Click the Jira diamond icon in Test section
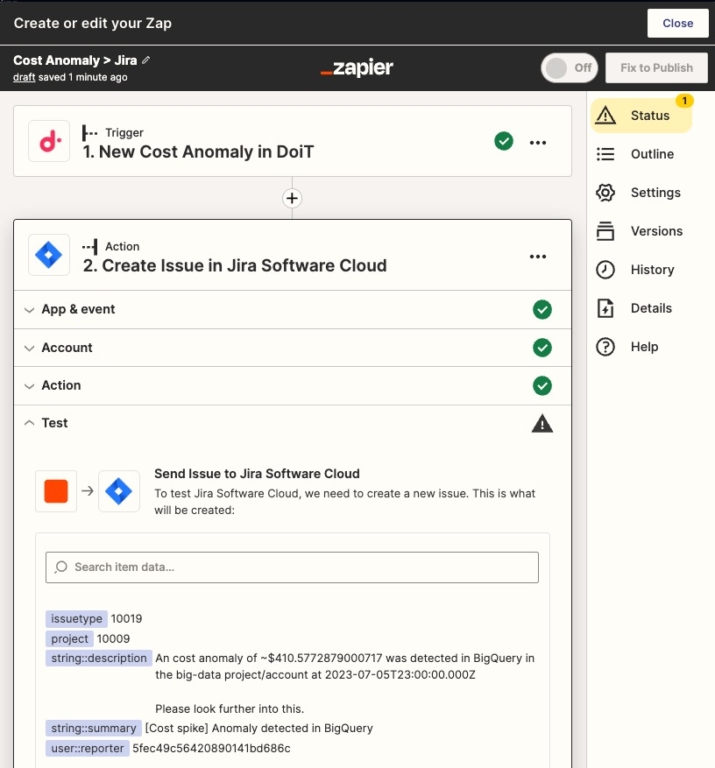Screen dimensions: 715x768 tap(119, 491)
